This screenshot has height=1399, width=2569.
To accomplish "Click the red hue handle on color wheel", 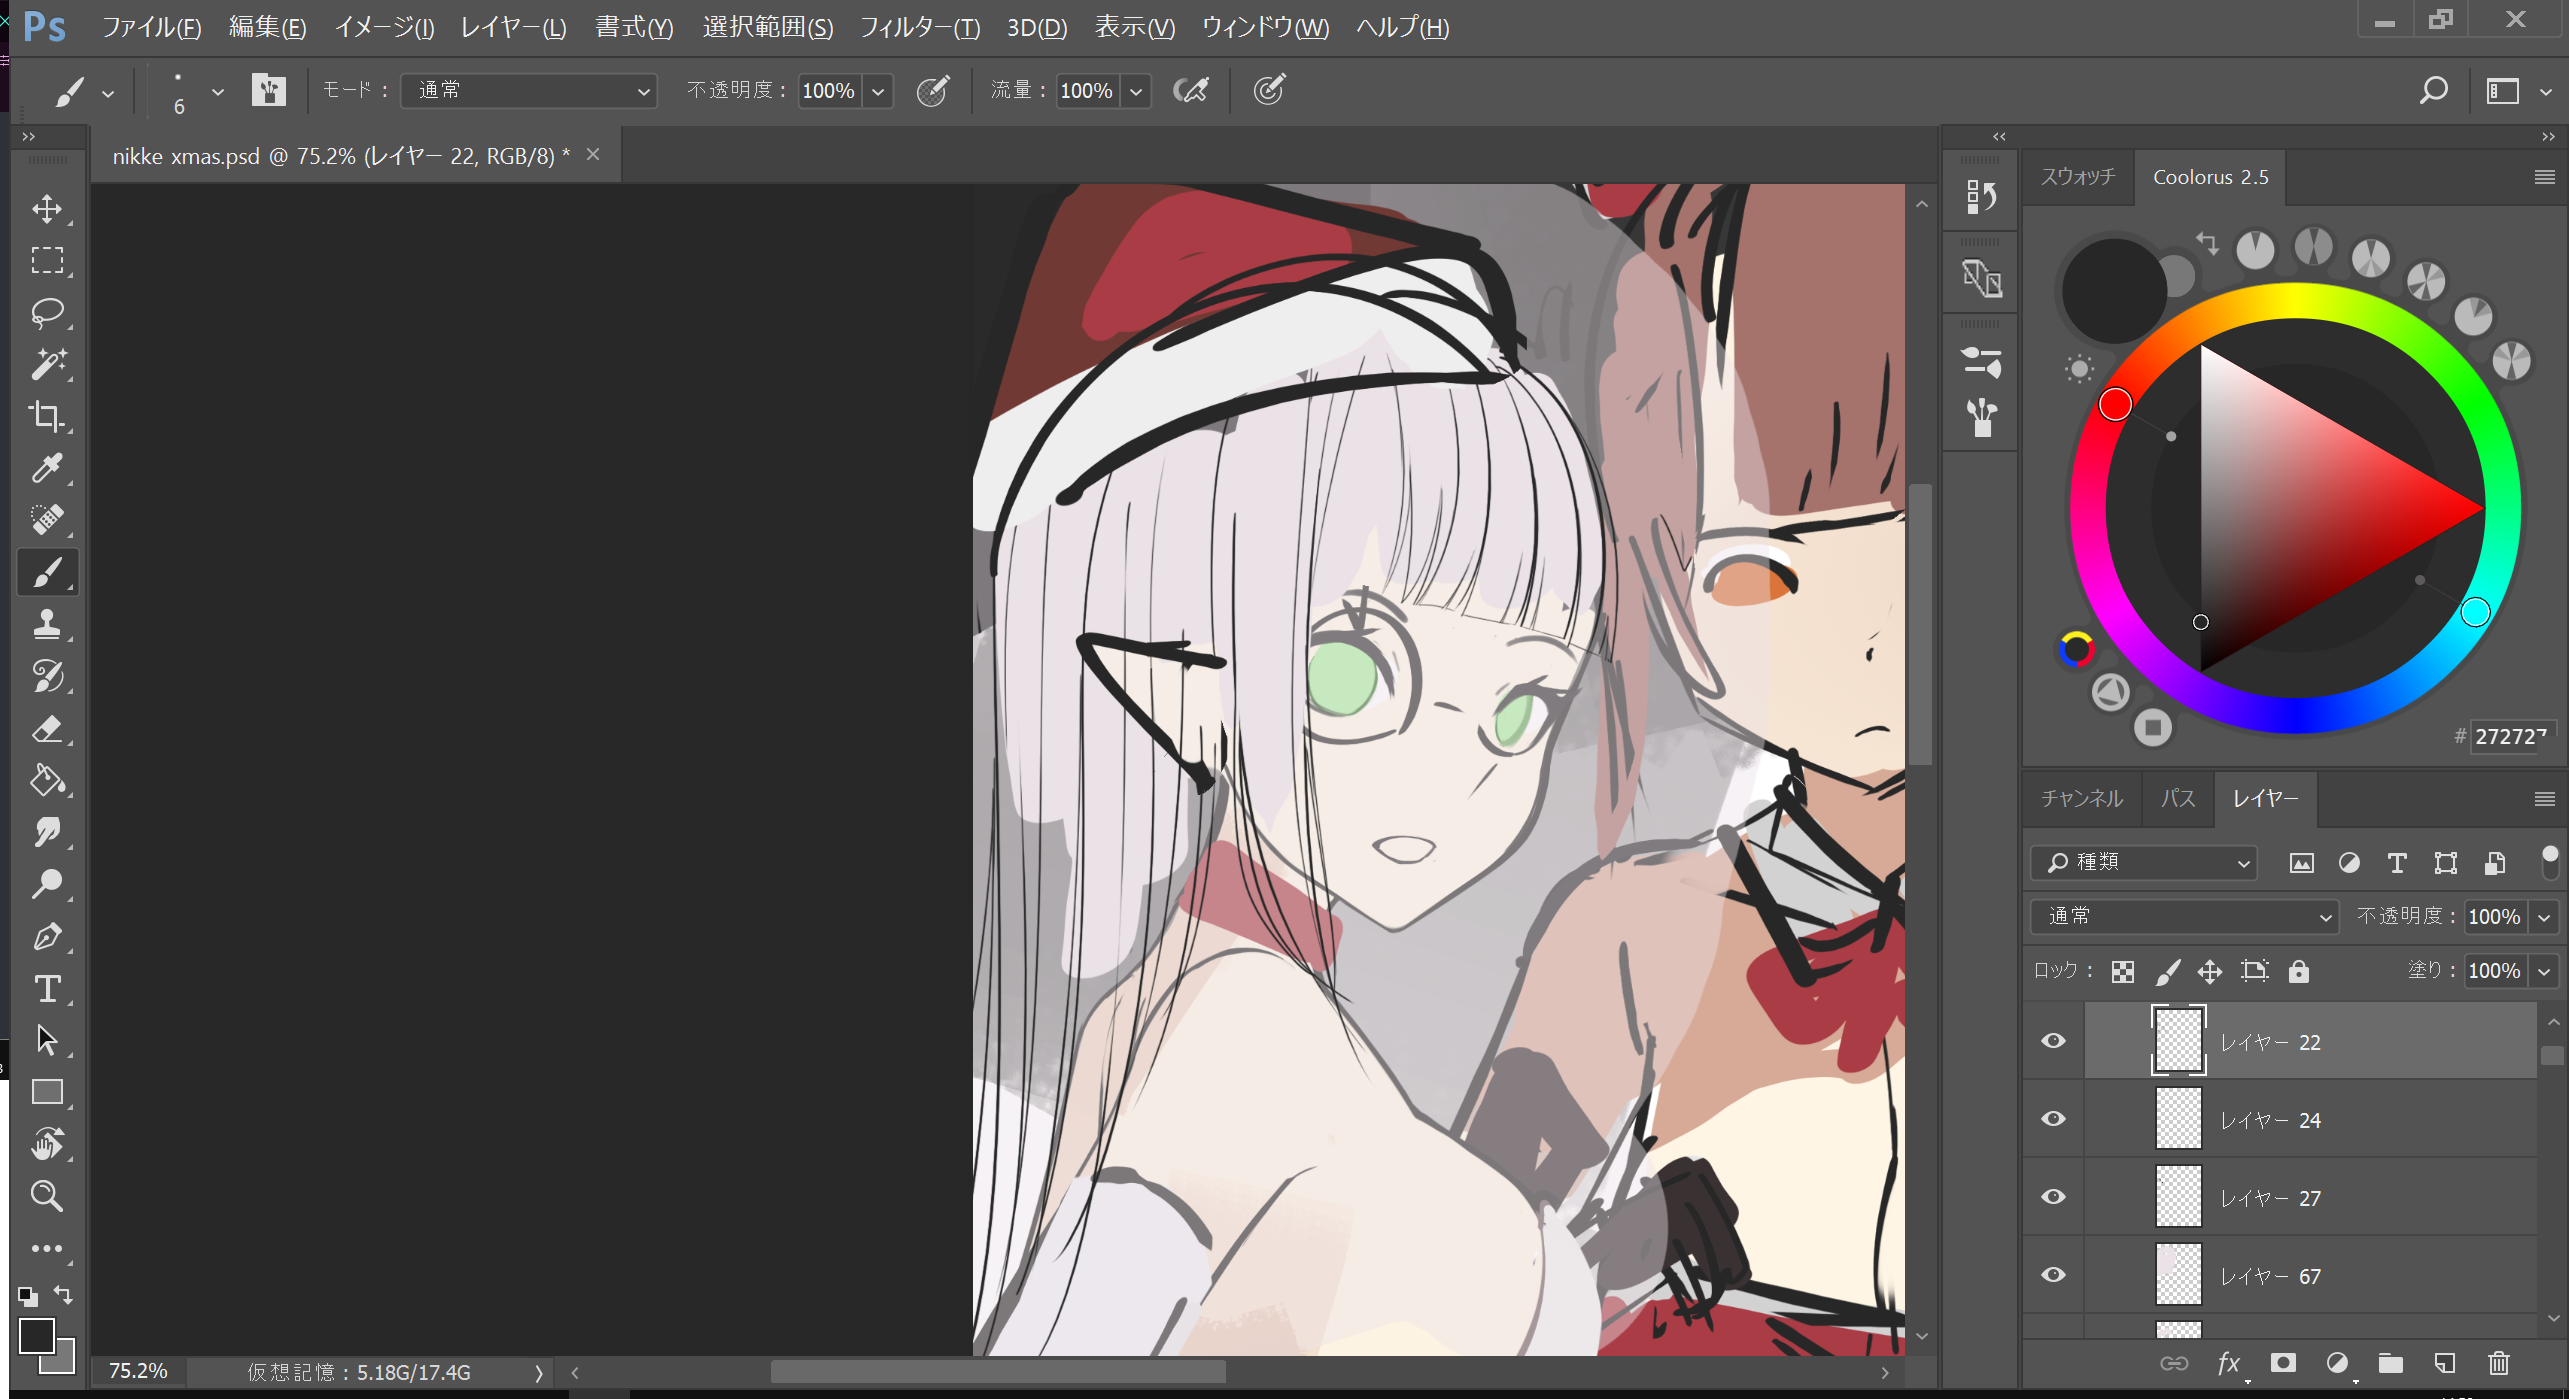I will (x=2115, y=404).
